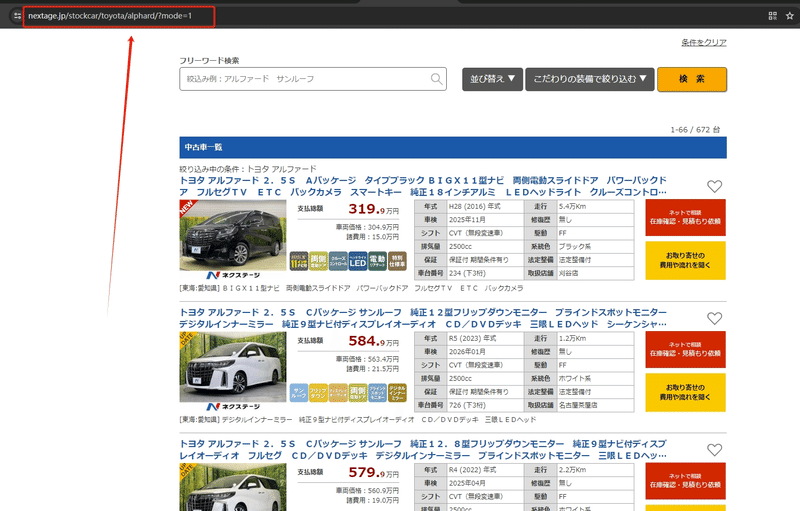Click the 11-inch navigation feature badge
The image size is (800, 511).
tap(299, 261)
